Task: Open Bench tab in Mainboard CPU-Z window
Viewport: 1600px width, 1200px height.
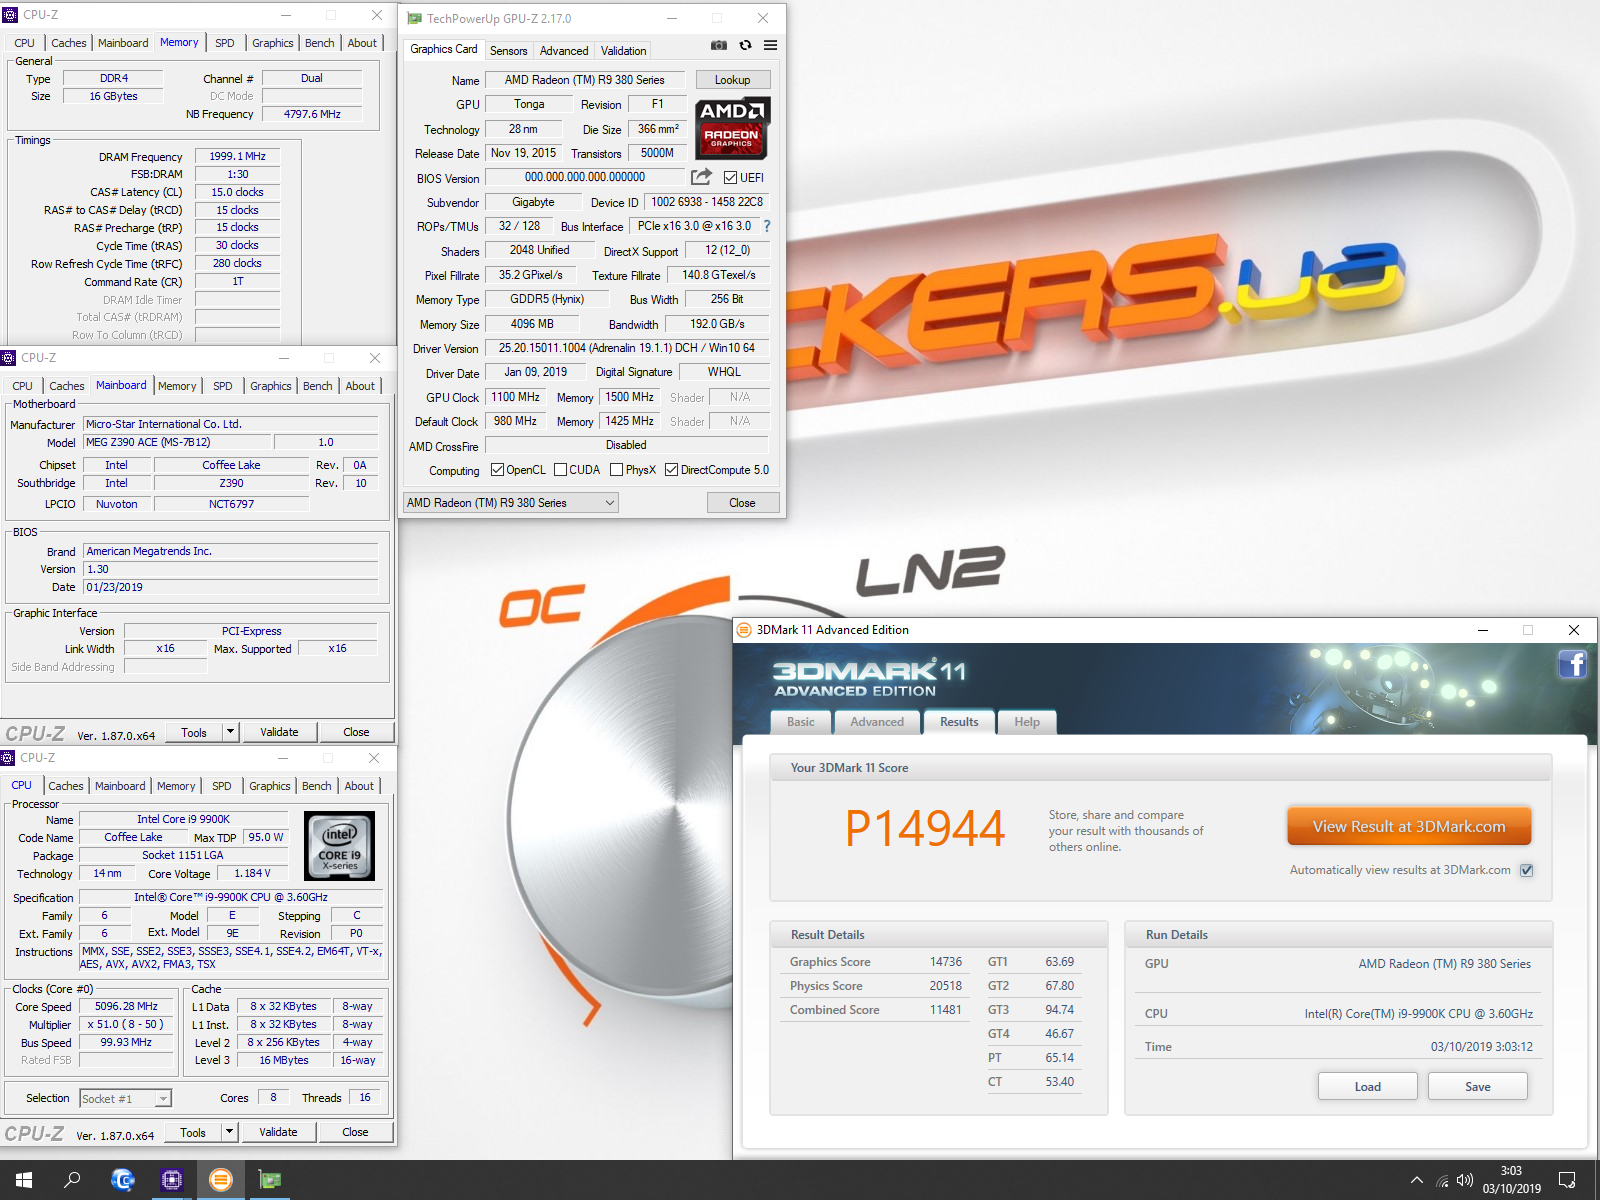Action: coord(318,386)
